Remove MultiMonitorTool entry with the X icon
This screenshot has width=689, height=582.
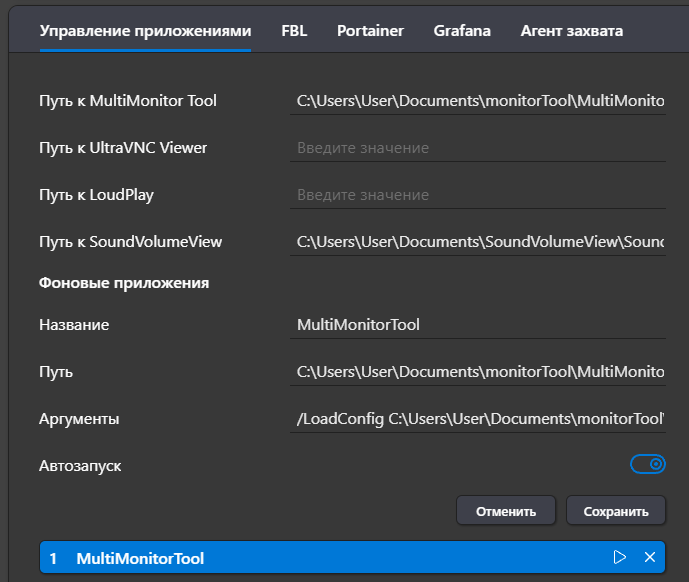(650, 557)
